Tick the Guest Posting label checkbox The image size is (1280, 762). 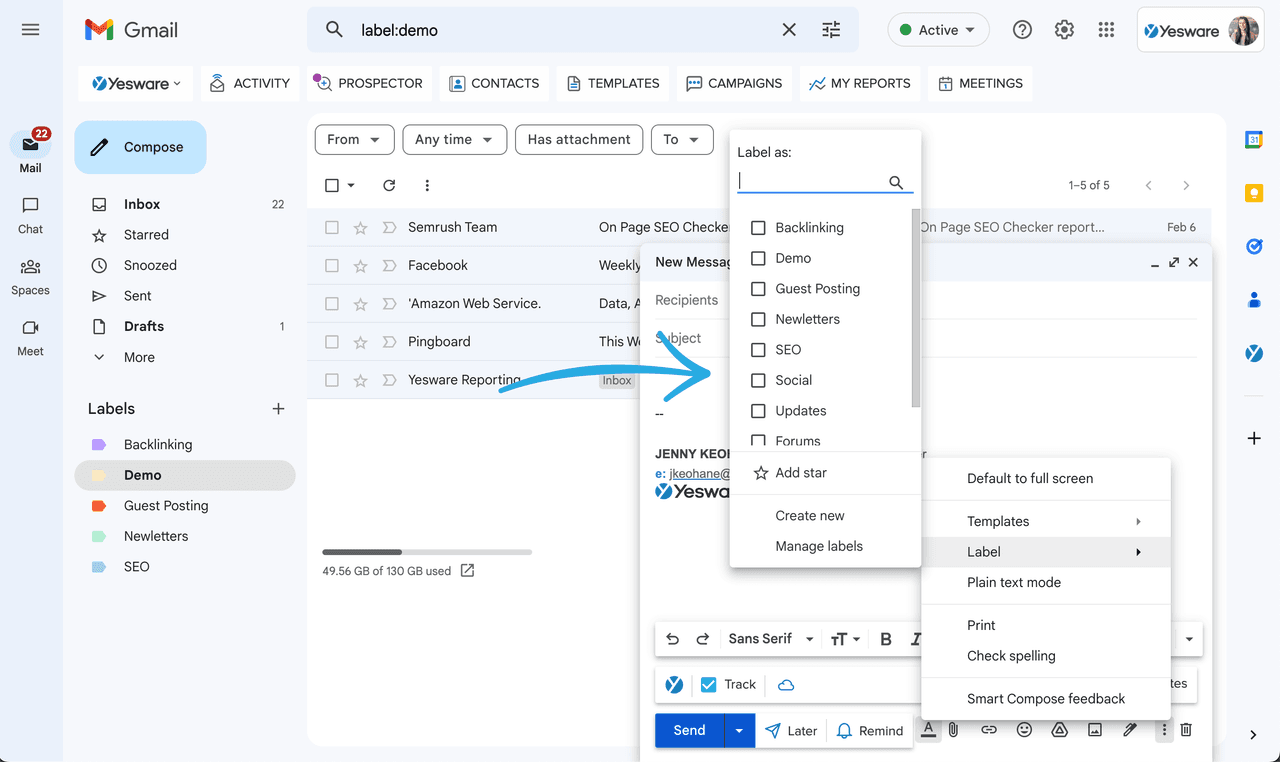[758, 289]
